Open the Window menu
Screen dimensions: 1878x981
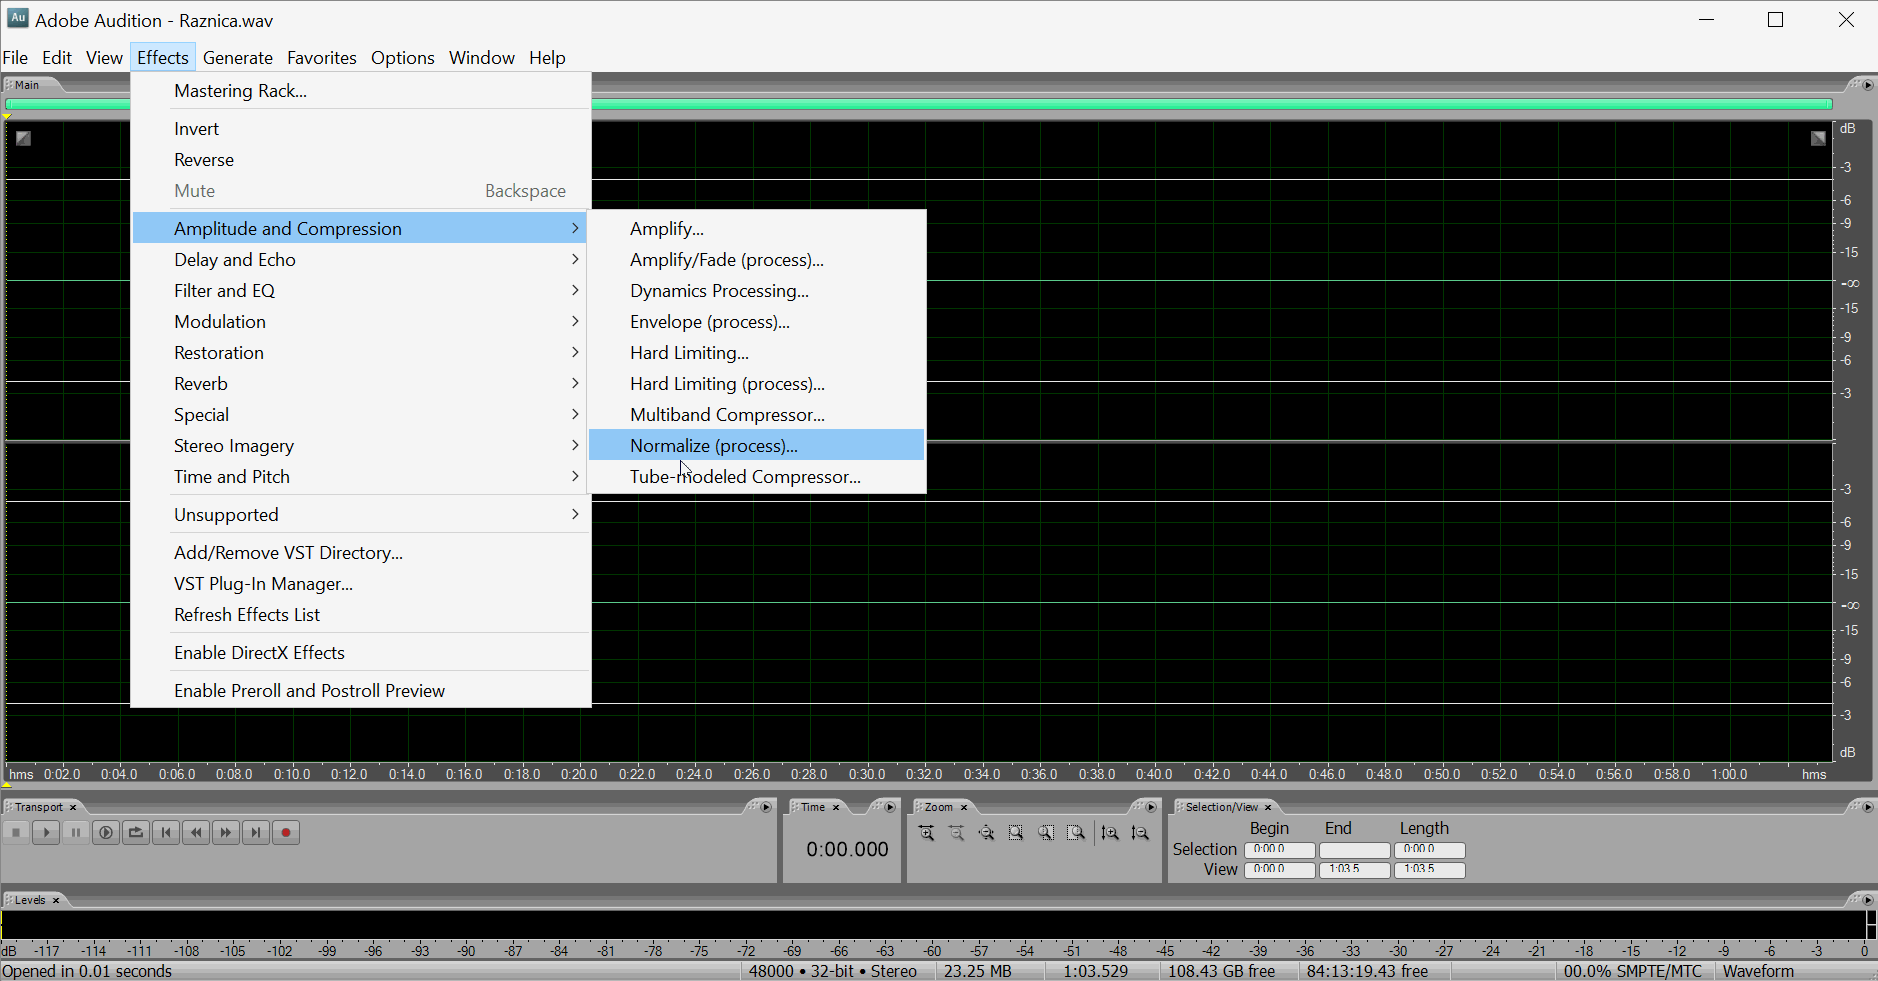pyautogui.click(x=482, y=58)
